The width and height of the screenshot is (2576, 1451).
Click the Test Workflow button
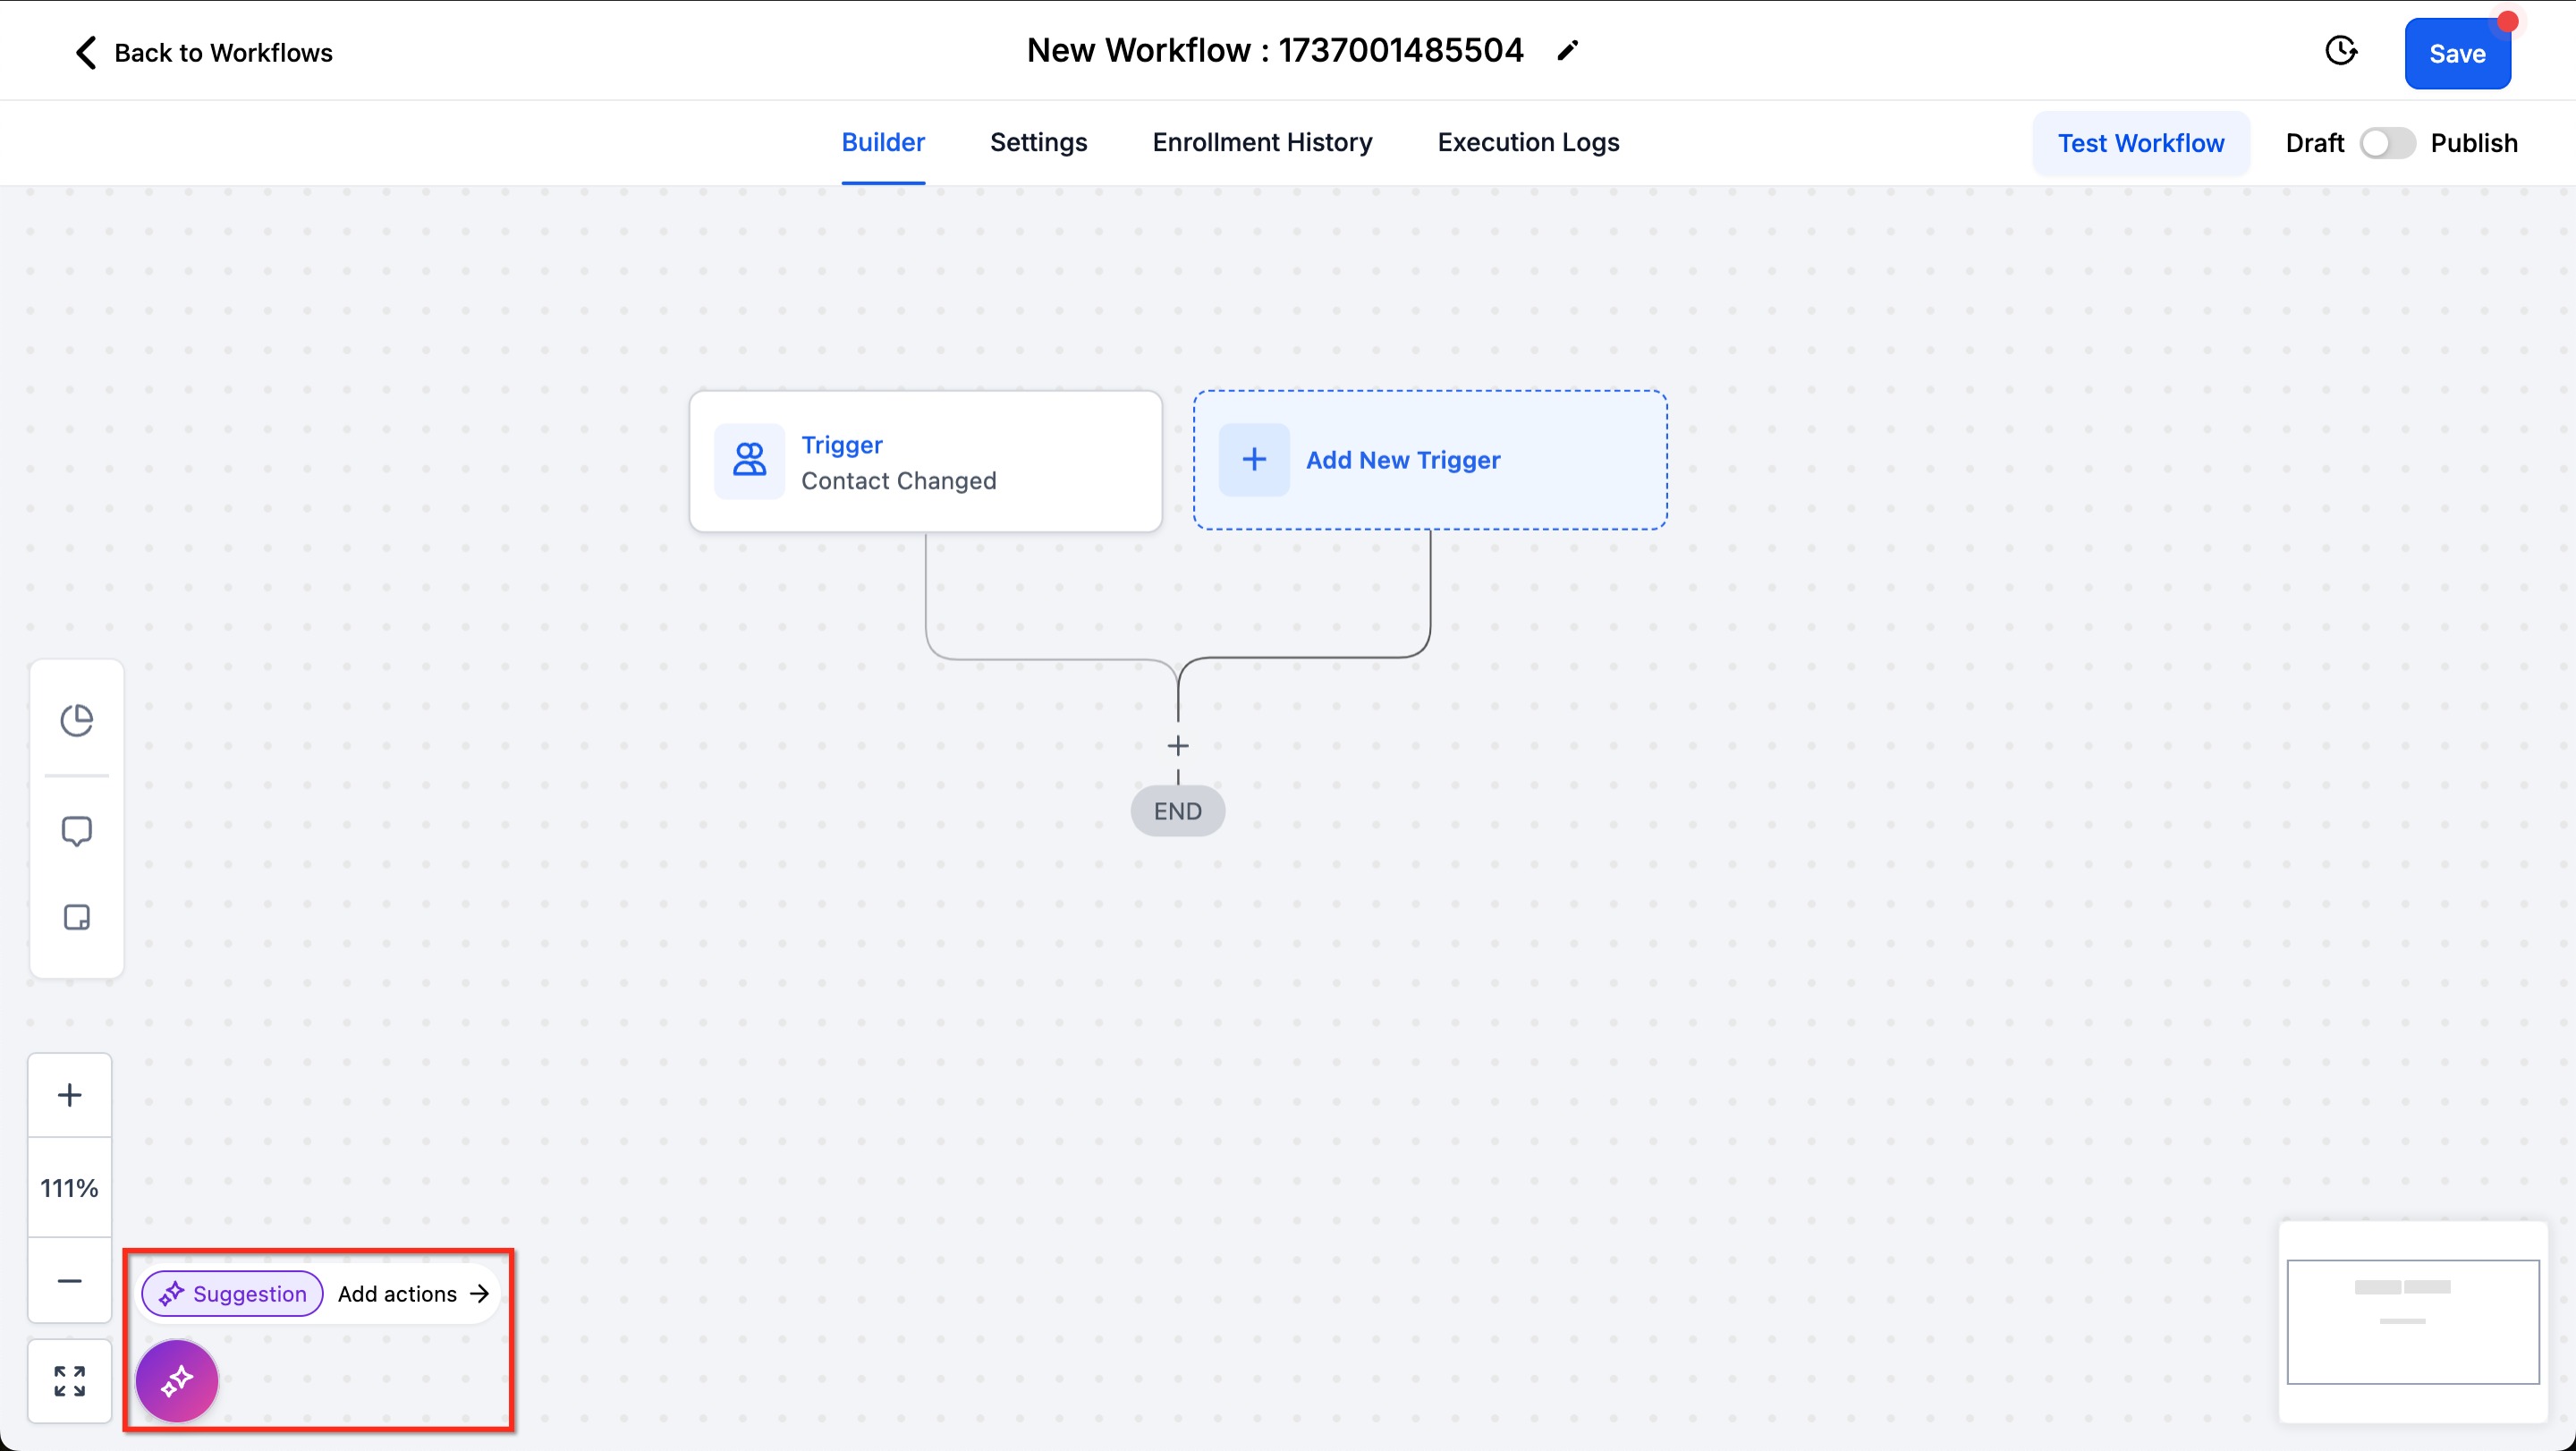tap(2140, 143)
